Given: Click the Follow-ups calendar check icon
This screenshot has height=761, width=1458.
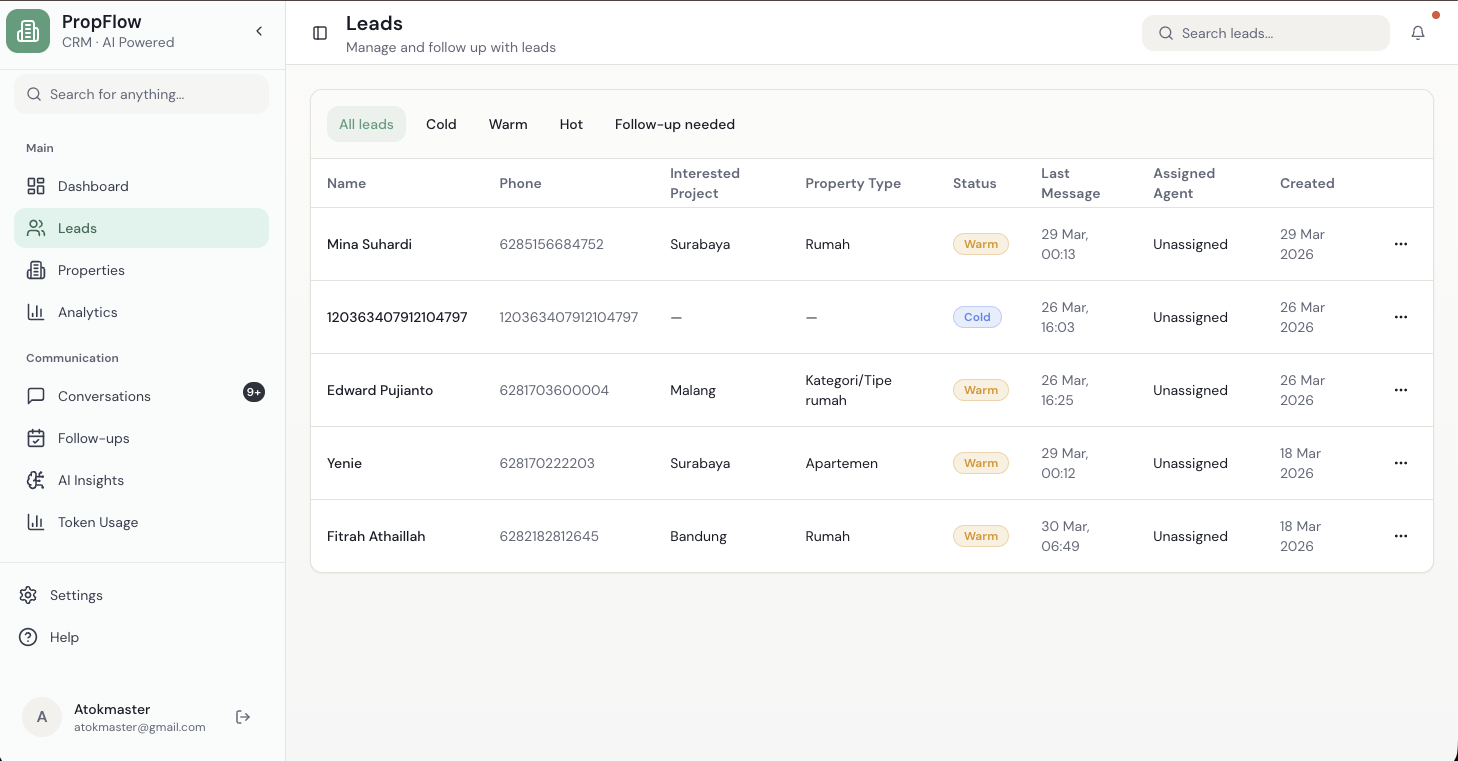Looking at the screenshot, I should click(36, 438).
